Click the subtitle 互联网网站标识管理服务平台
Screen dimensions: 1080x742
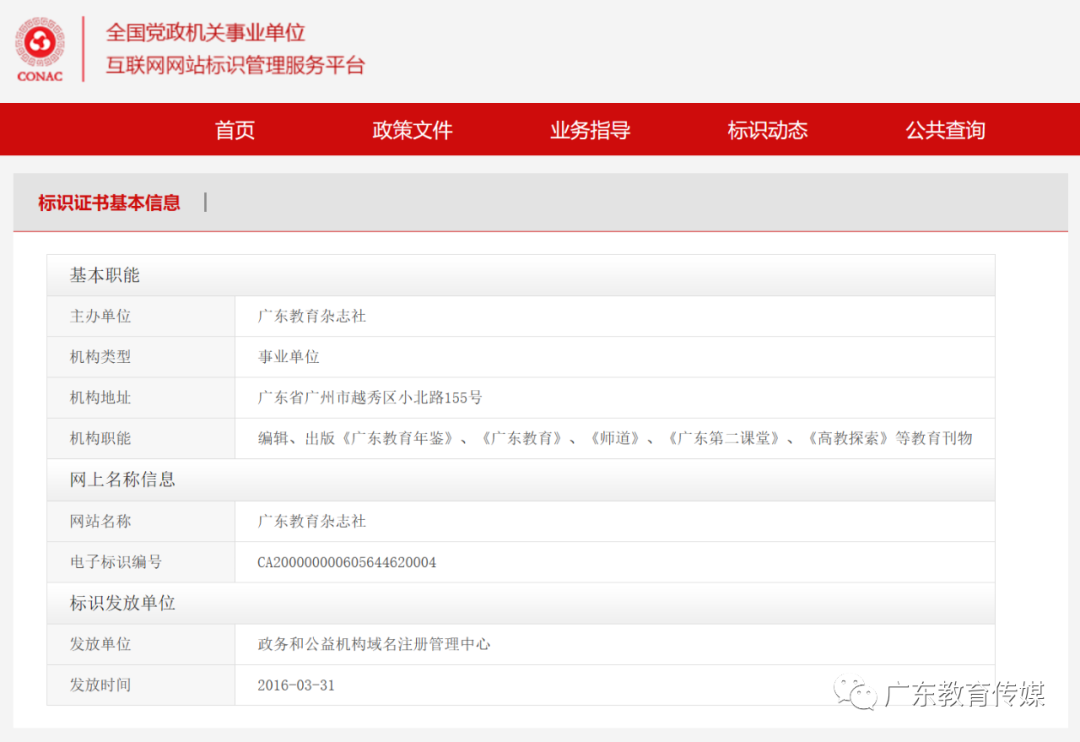click(235, 65)
